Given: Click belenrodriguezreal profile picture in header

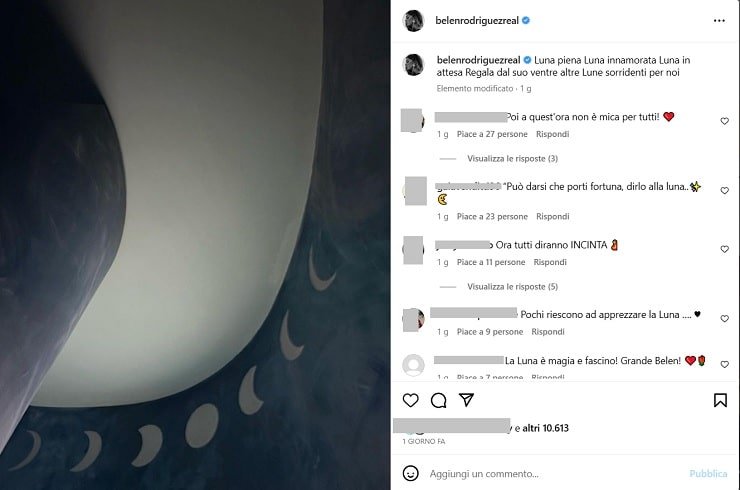Looking at the screenshot, I should 414,20.
